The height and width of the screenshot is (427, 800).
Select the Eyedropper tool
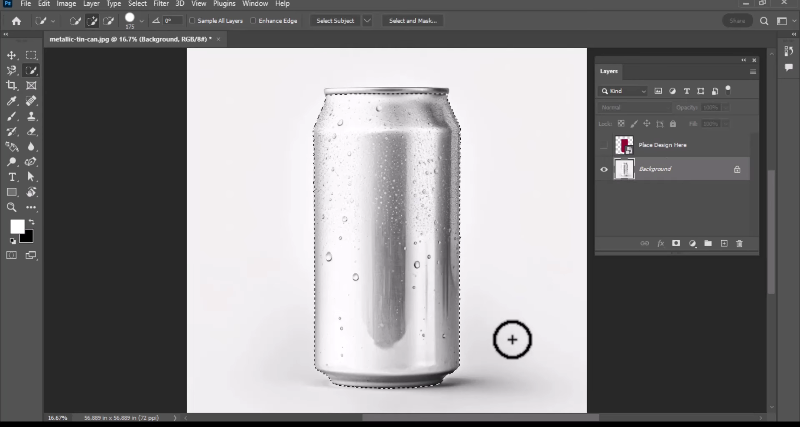(12, 101)
